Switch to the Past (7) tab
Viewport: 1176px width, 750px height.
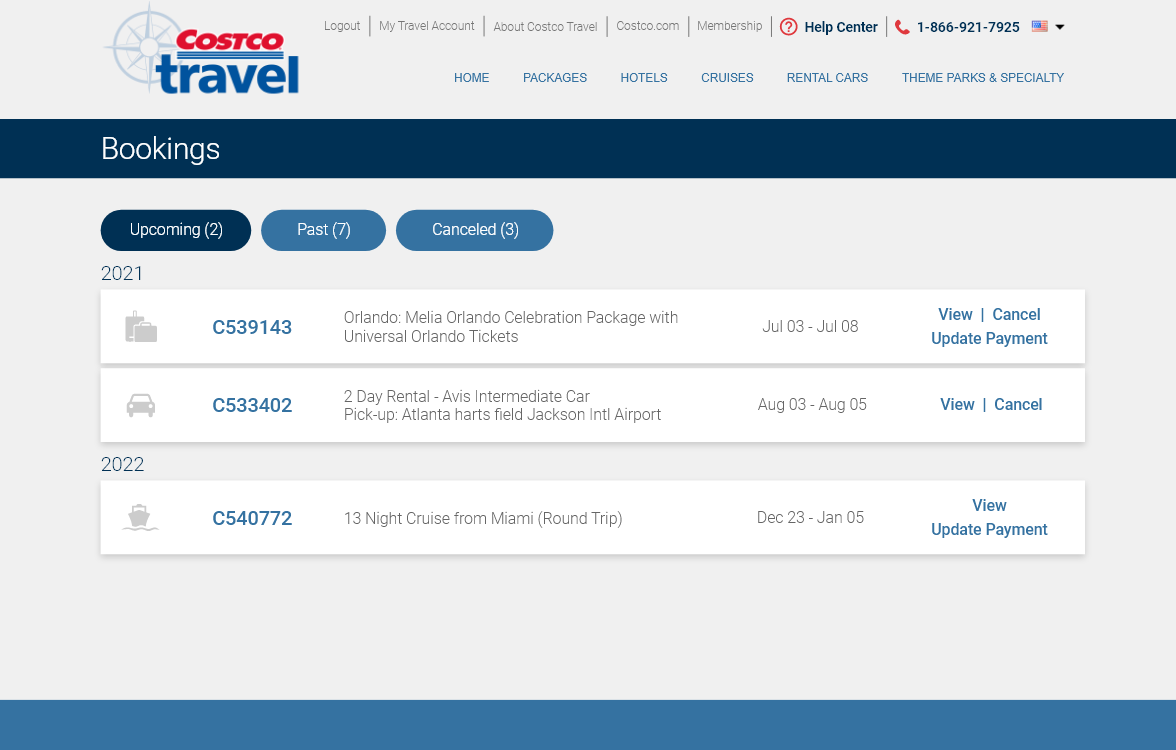point(323,230)
